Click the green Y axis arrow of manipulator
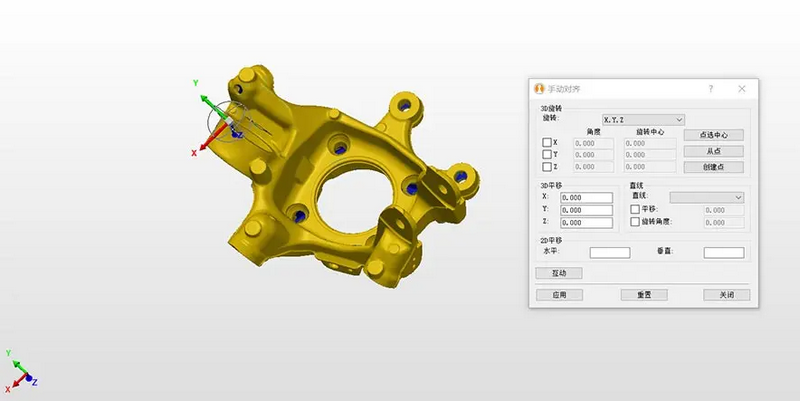The height and width of the screenshot is (401, 800). tap(204, 100)
